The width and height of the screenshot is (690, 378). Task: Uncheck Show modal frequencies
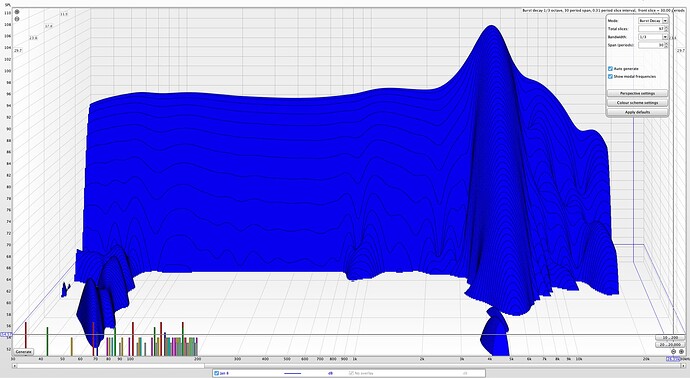click(610, 77)
